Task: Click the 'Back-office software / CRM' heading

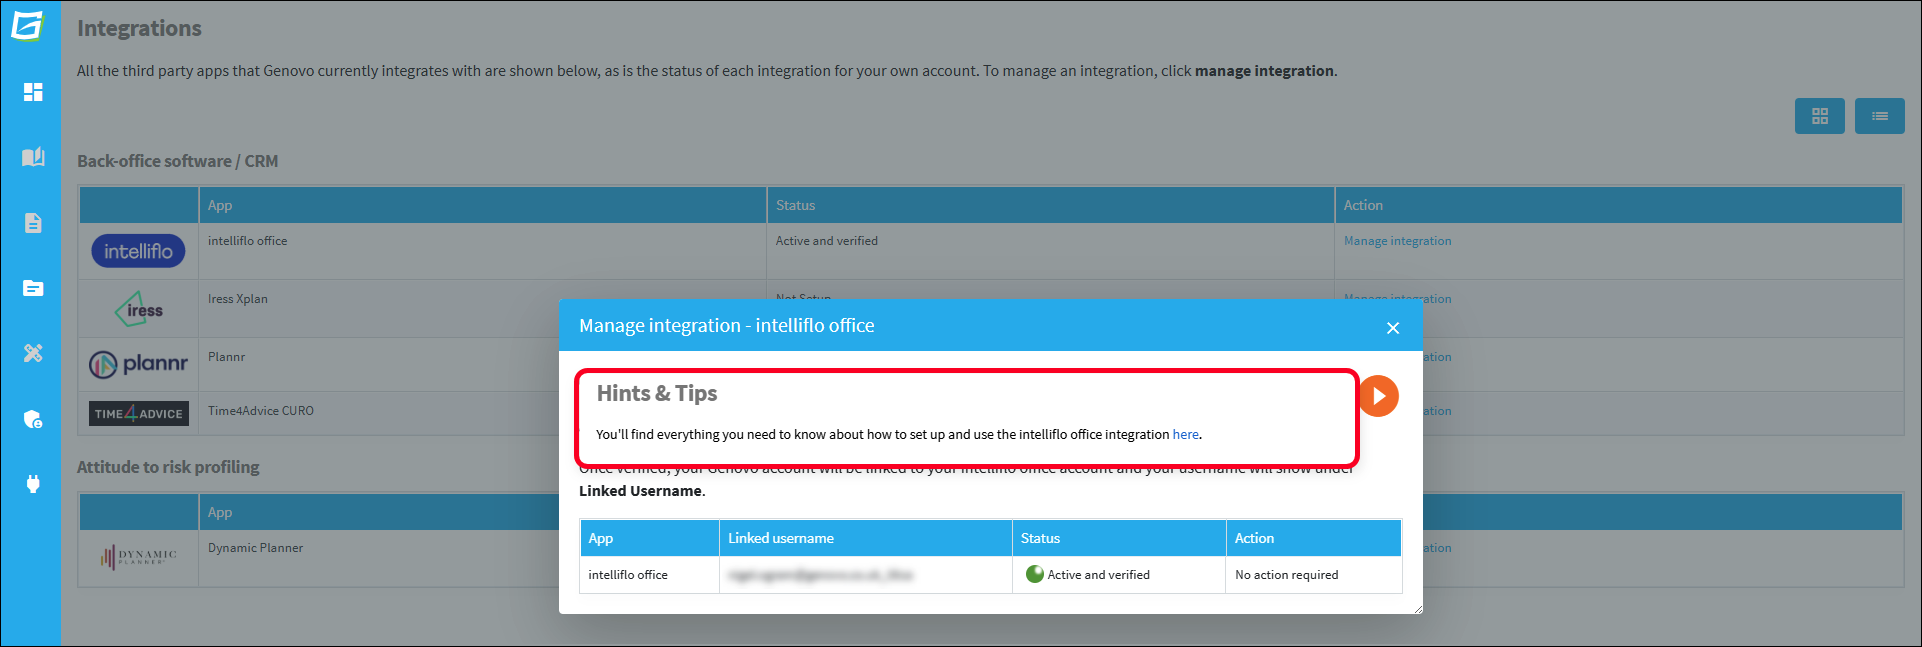Action: click(x=178, y=161)
